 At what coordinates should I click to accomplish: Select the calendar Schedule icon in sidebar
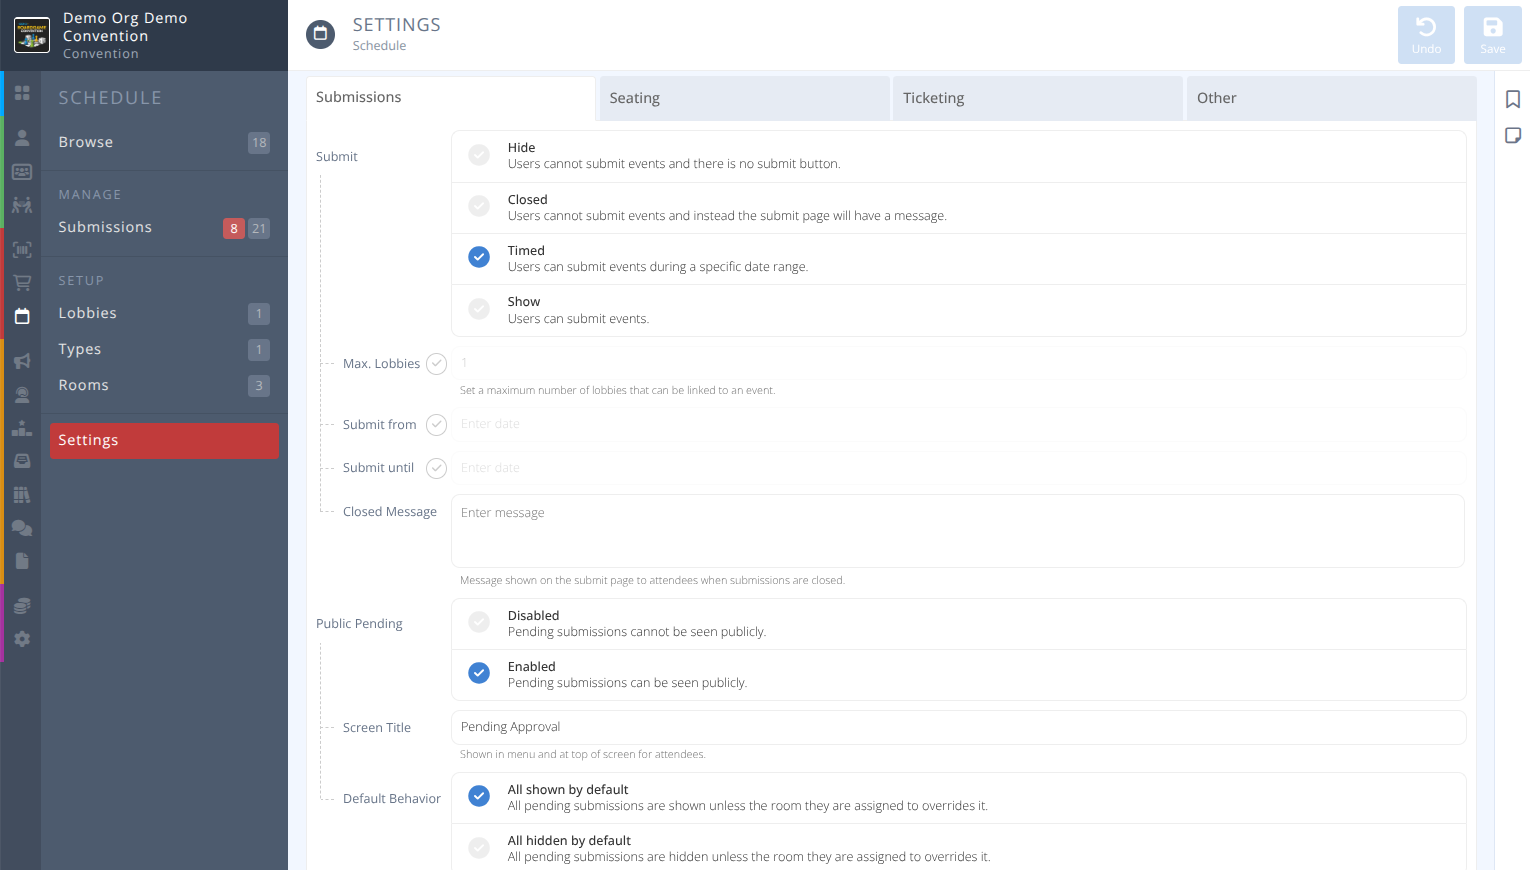[x=21, y=316]
